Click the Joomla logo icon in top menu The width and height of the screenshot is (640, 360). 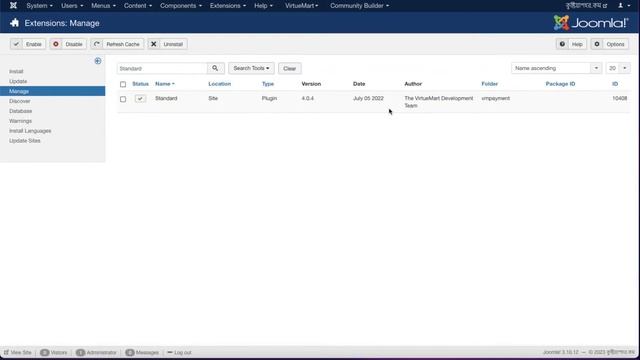[x=13, y=5]
